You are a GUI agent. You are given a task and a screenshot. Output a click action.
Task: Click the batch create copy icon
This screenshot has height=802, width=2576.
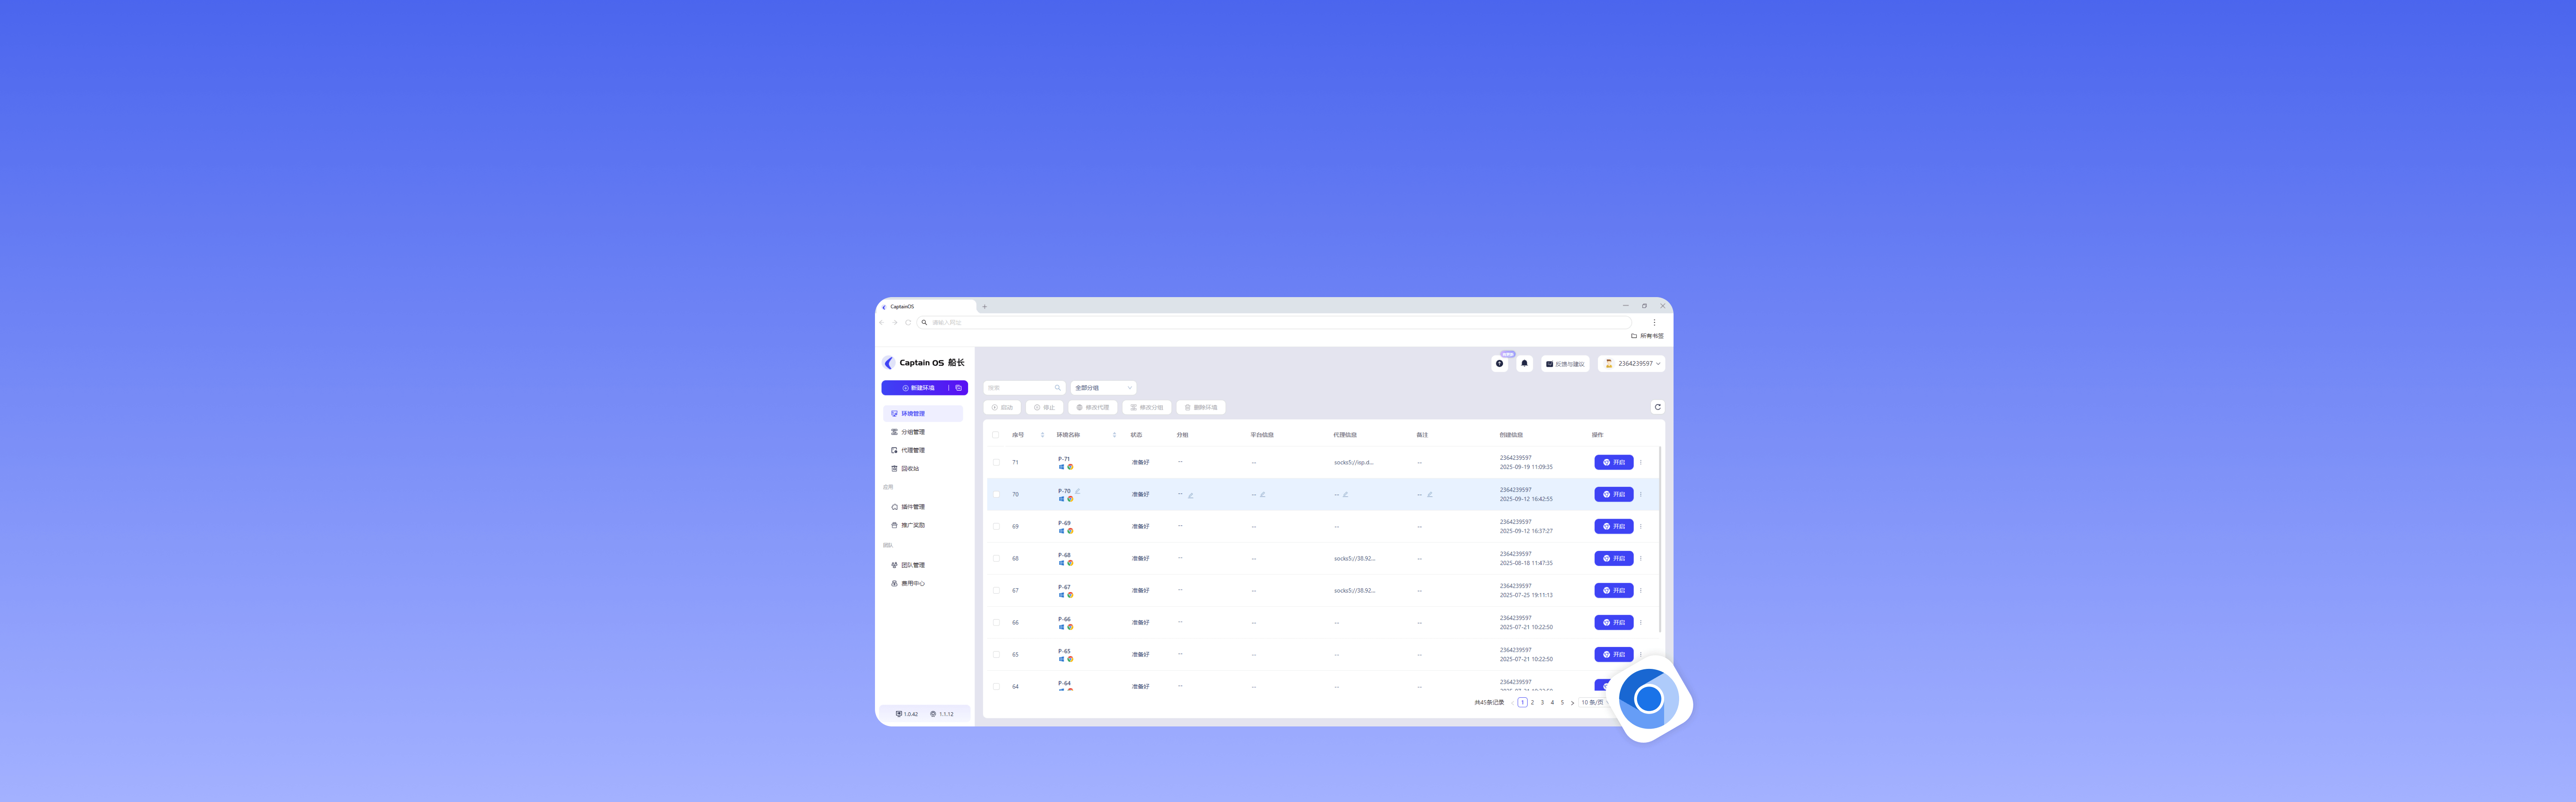pyautogui.click(x=958, y=388)
